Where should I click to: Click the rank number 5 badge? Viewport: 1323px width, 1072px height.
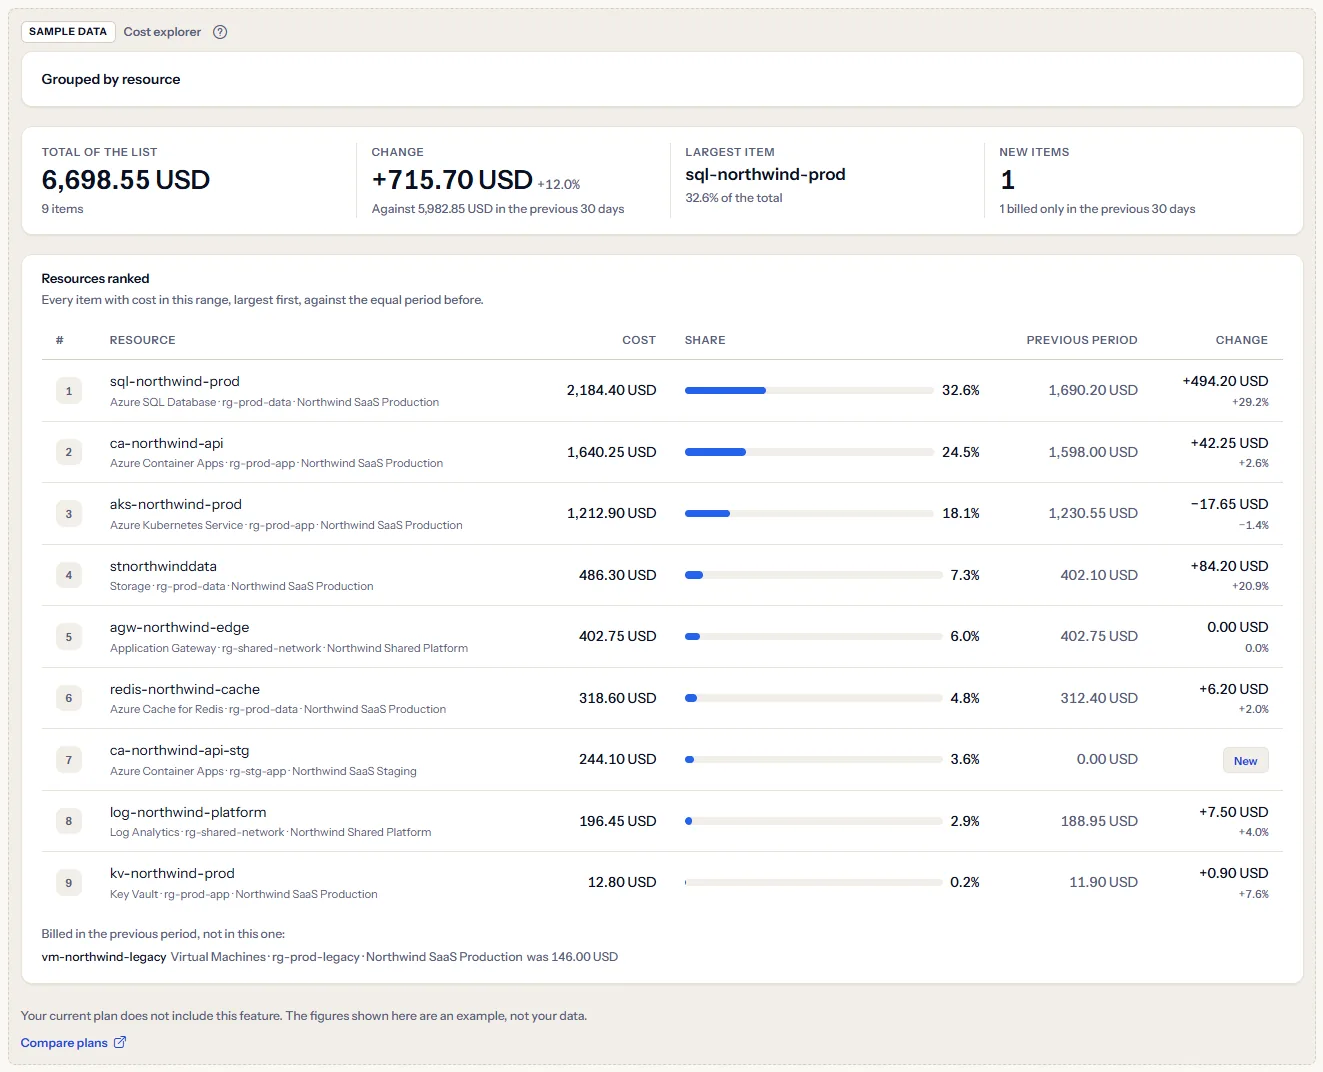pyautogui.click(x=69, y=637)
